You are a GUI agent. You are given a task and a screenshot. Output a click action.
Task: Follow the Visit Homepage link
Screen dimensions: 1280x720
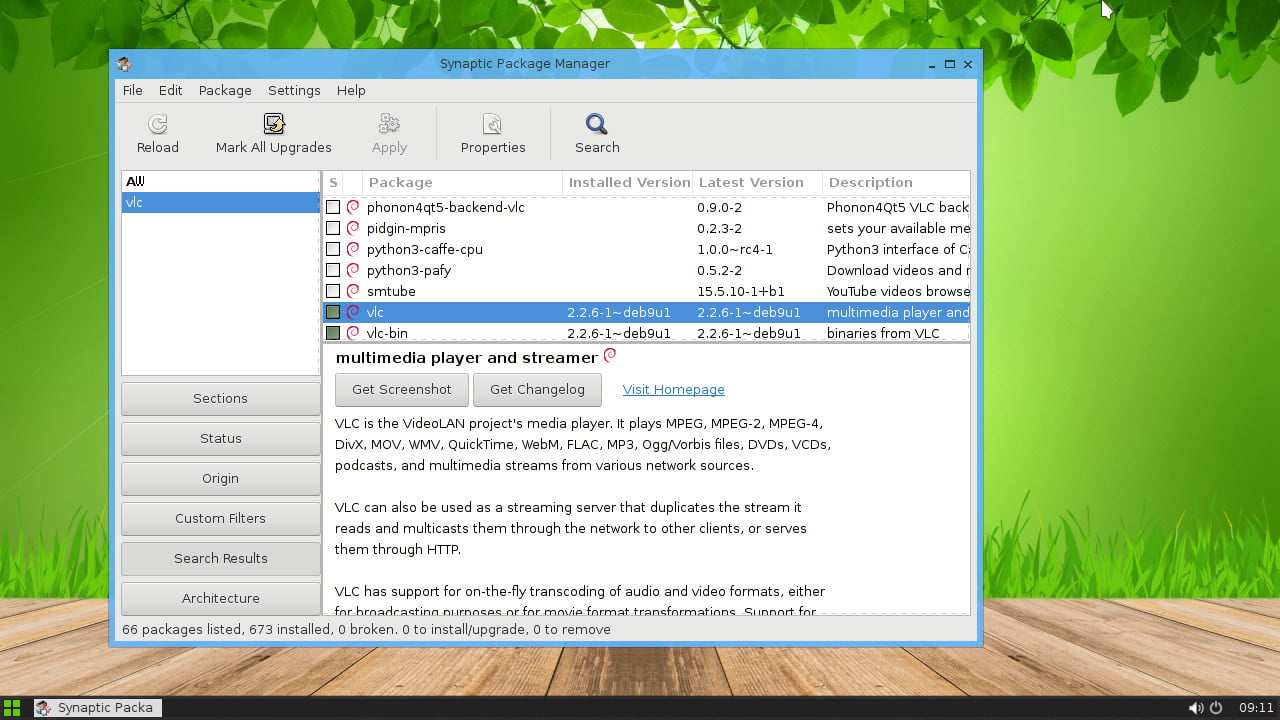(x=673, y=390)
